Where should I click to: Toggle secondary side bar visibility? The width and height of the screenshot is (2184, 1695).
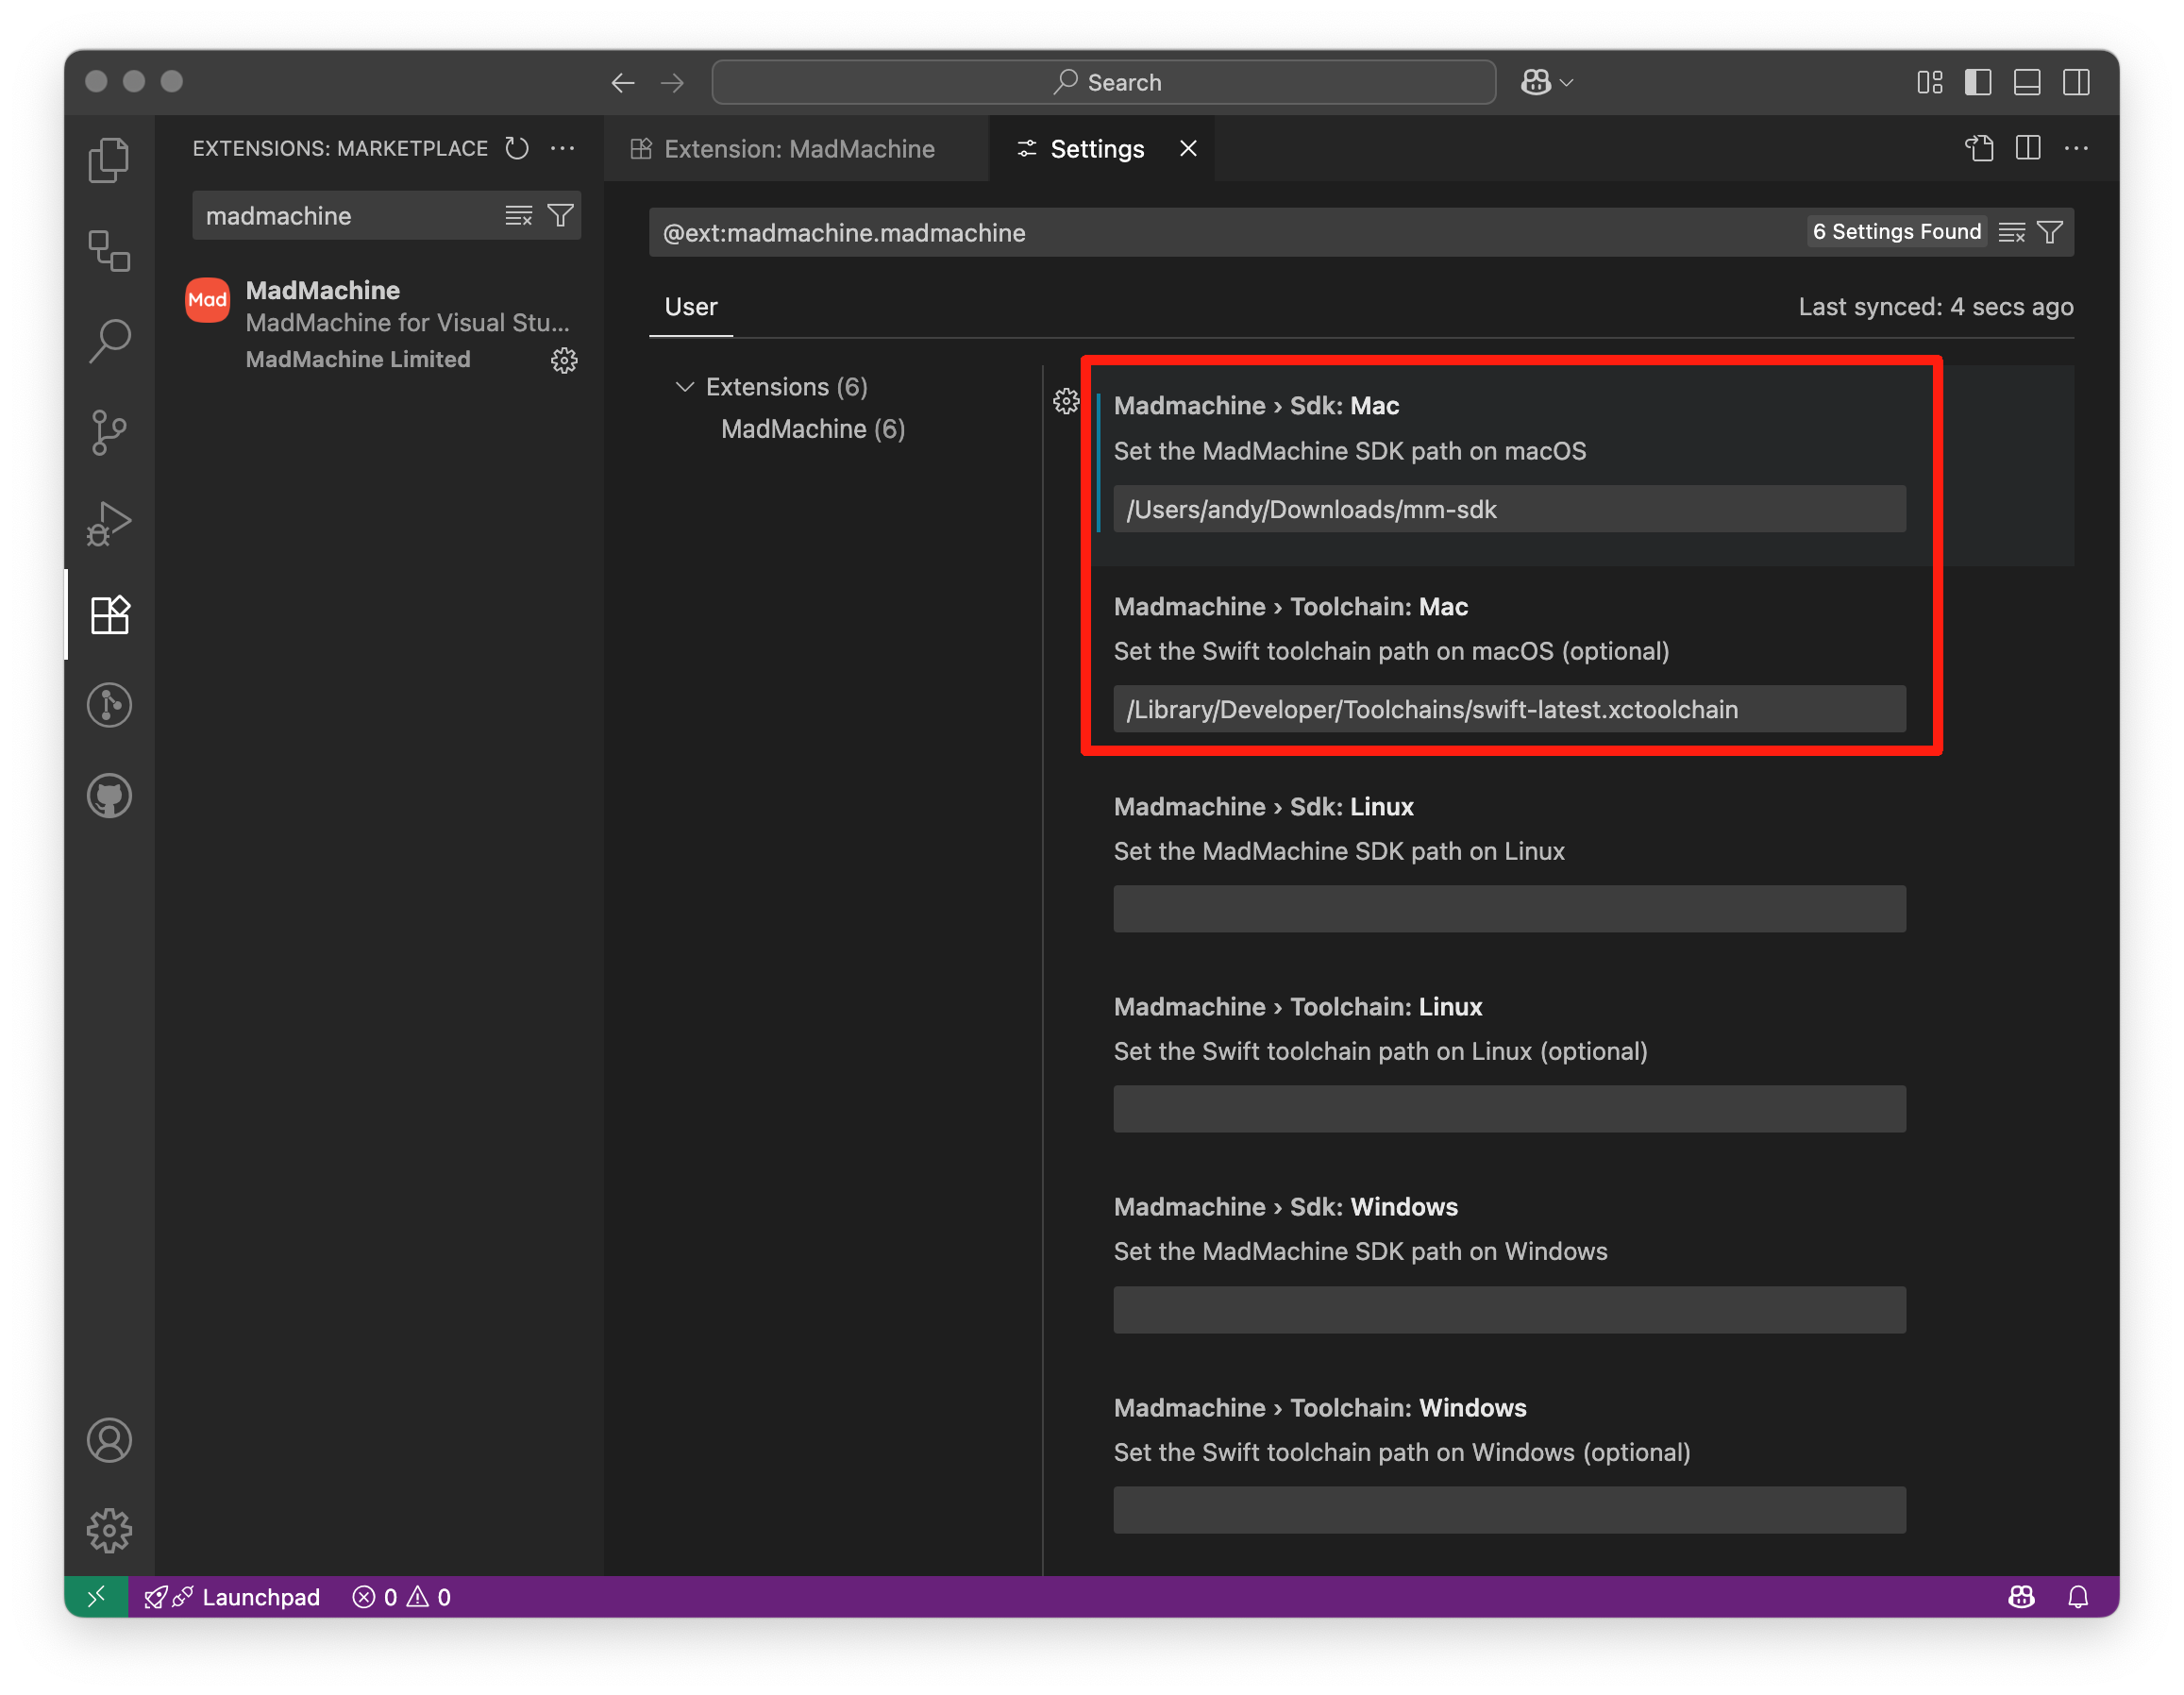point(2076,82)
